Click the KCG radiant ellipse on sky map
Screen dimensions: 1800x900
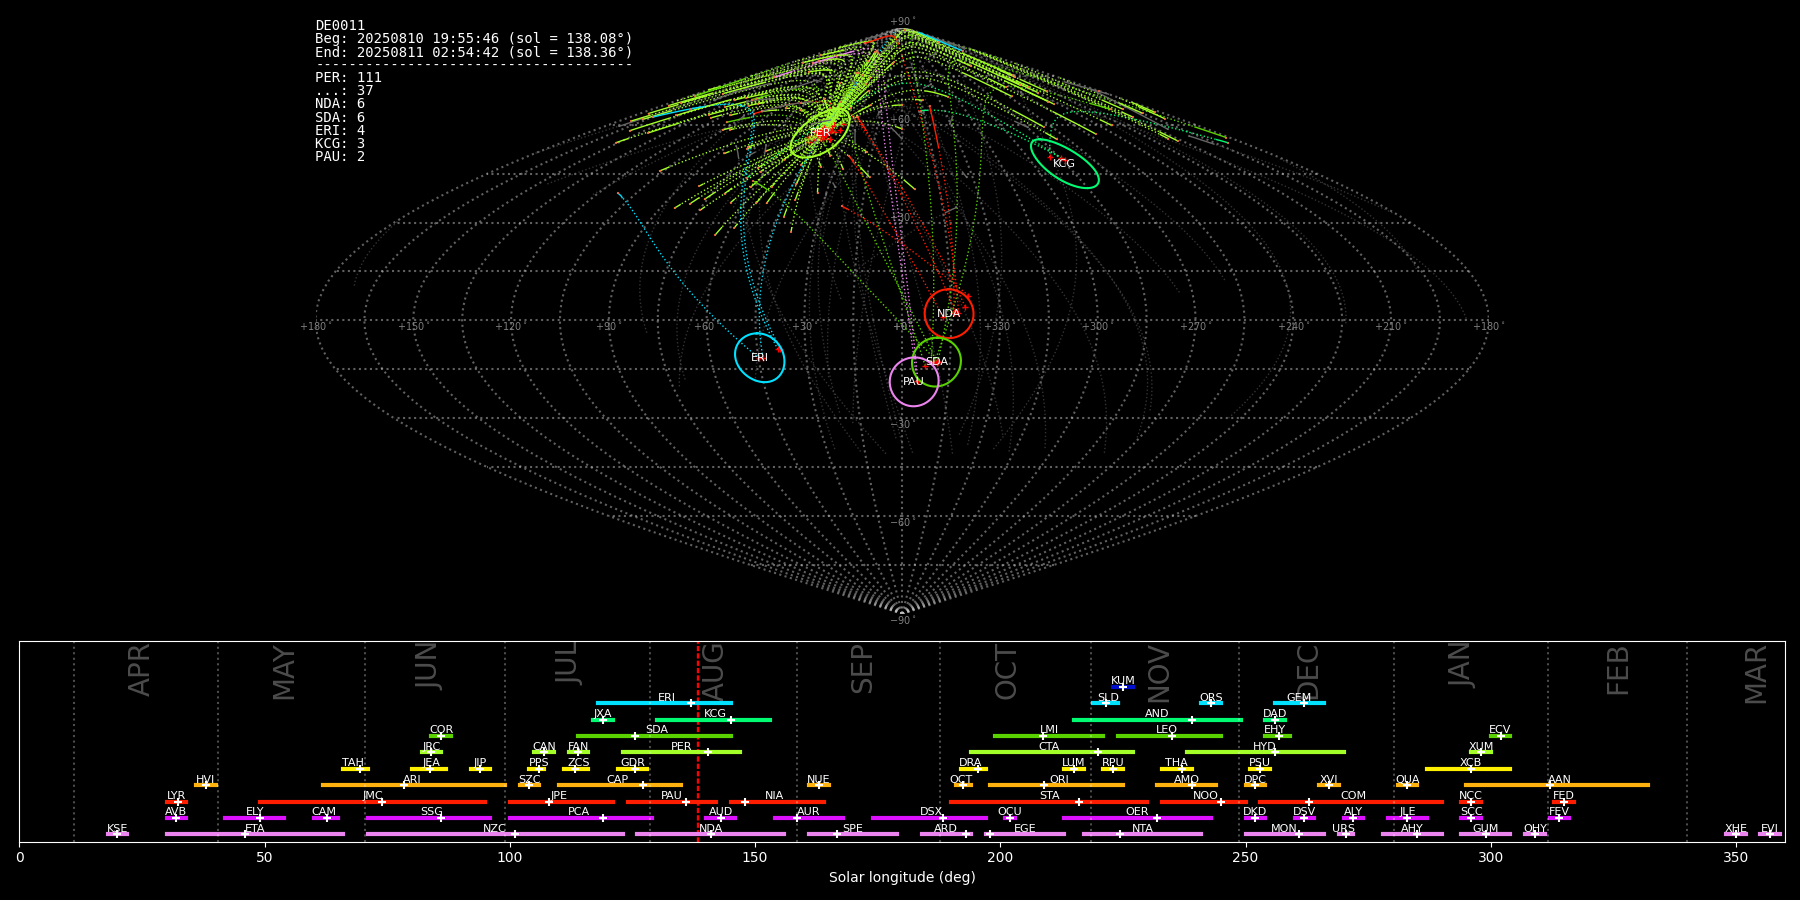[x=1064, y=163]
